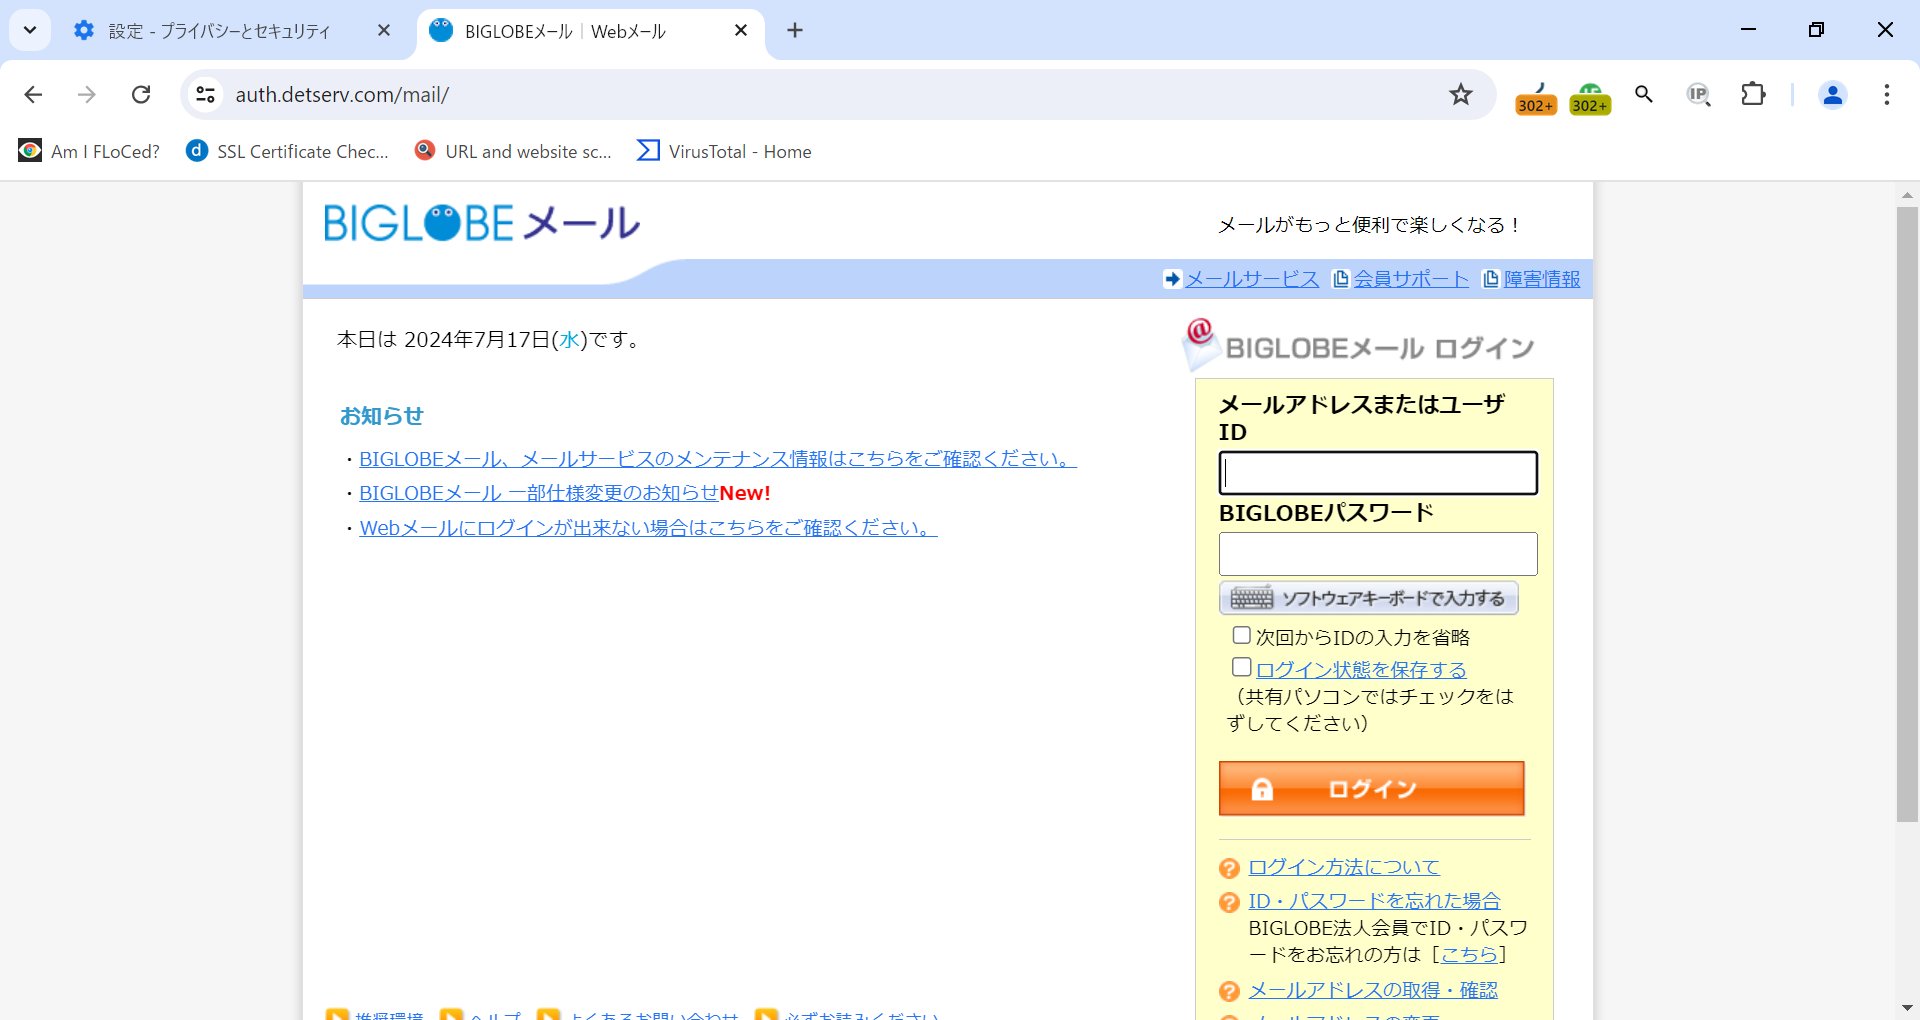1920x1020 pixels.
Task: Click the orange 302+ extension icon
Action: click(x=1536, y=98)
